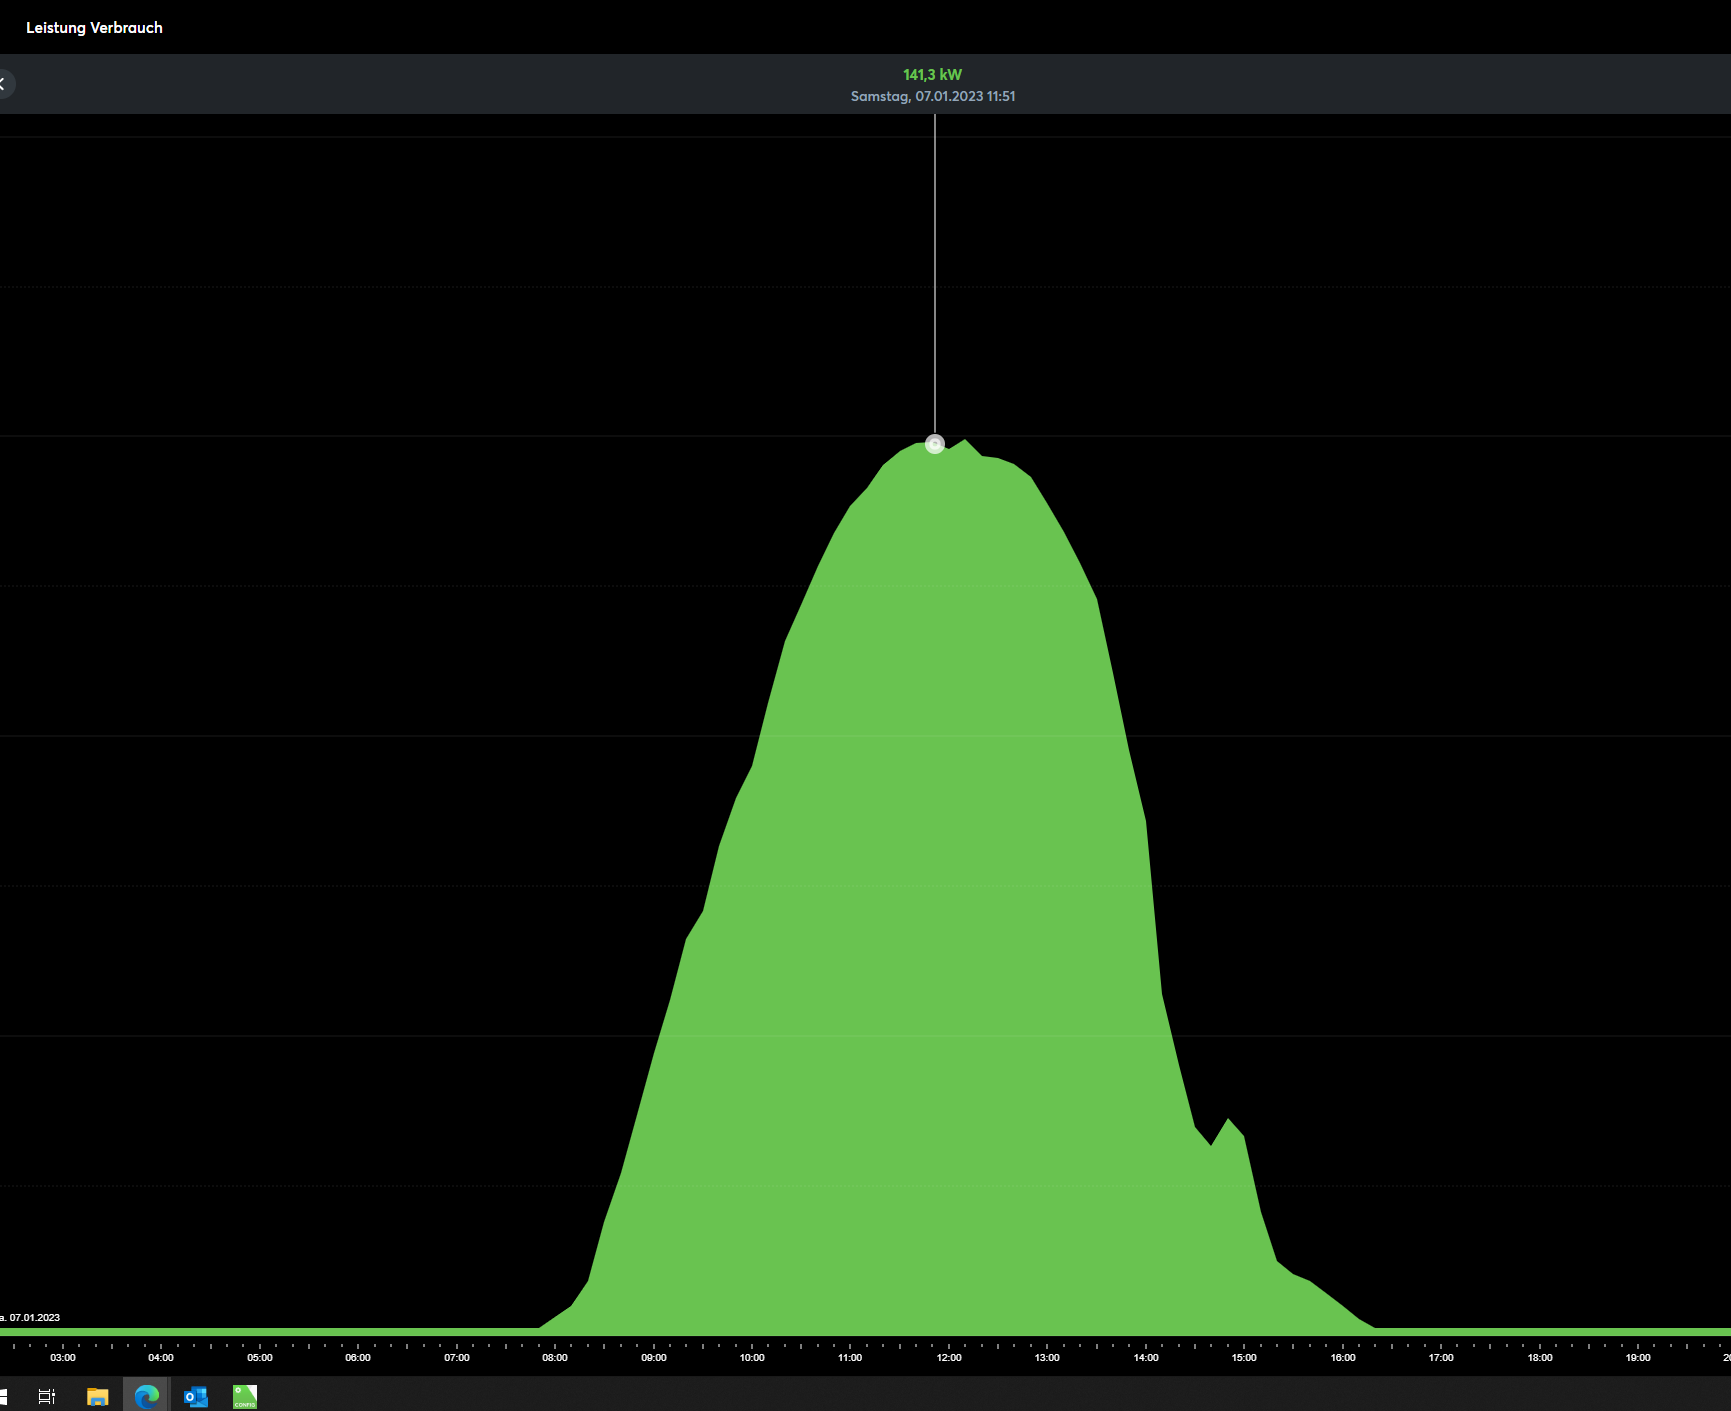Open File Explorer from the taskbar
The width and height of the screenshot is (1731, 1411).
(97, 1396)
